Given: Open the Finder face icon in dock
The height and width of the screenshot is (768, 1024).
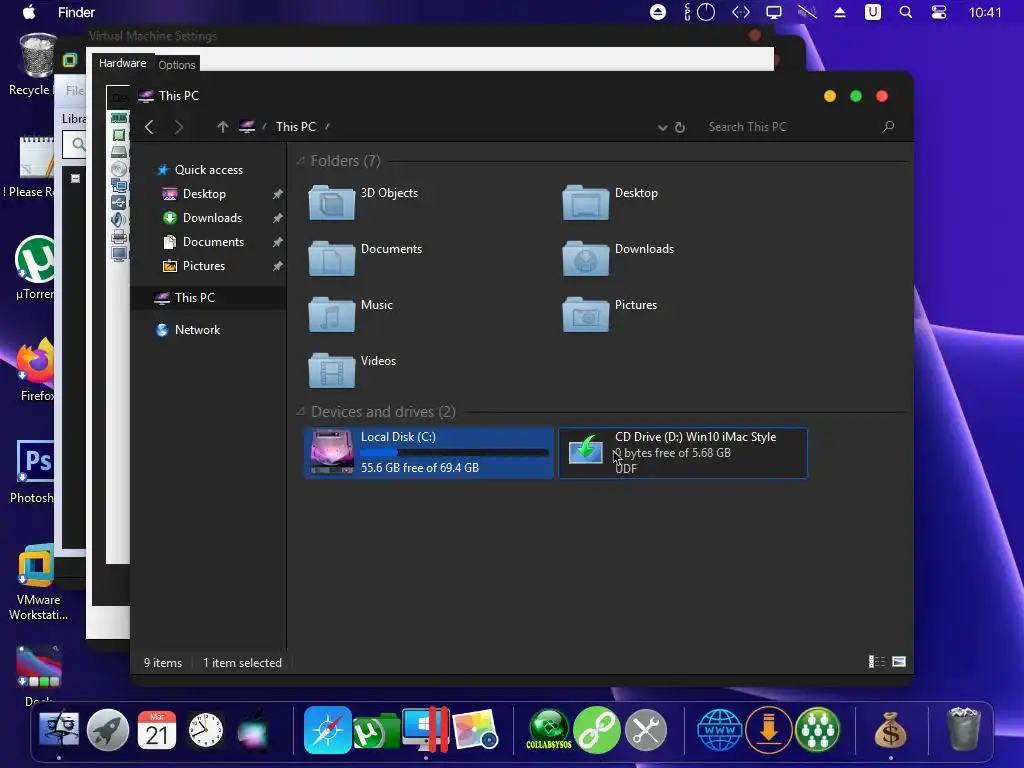Looking at the screenshot, I should [x=59, y=729].
